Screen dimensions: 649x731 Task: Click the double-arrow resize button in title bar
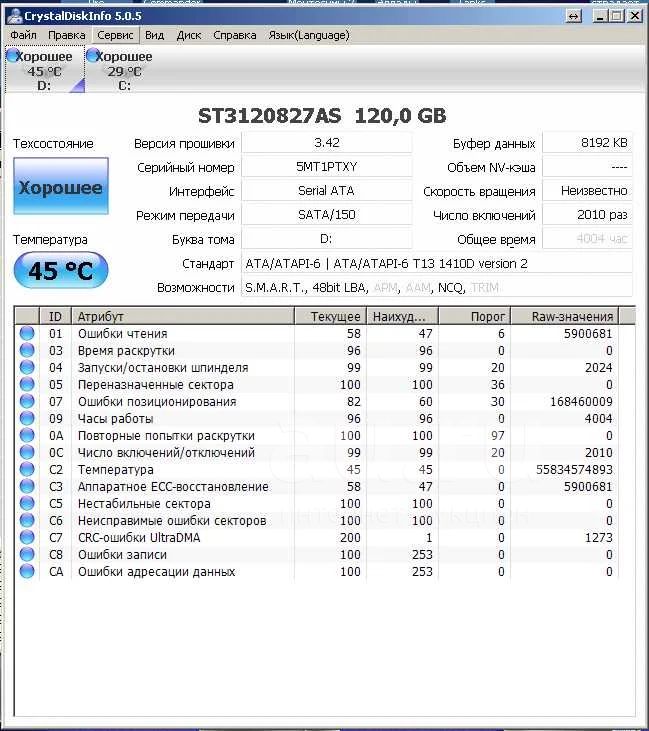pyautogui.click(x=574, y=16)
